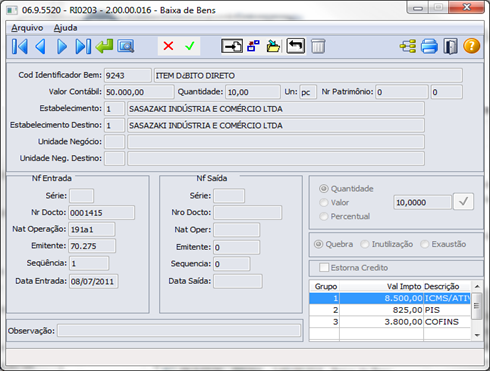Click the tax grid scrollbar thumb
Screen dimensions: 490x371
pyautogui.click(x=477, y=306)
